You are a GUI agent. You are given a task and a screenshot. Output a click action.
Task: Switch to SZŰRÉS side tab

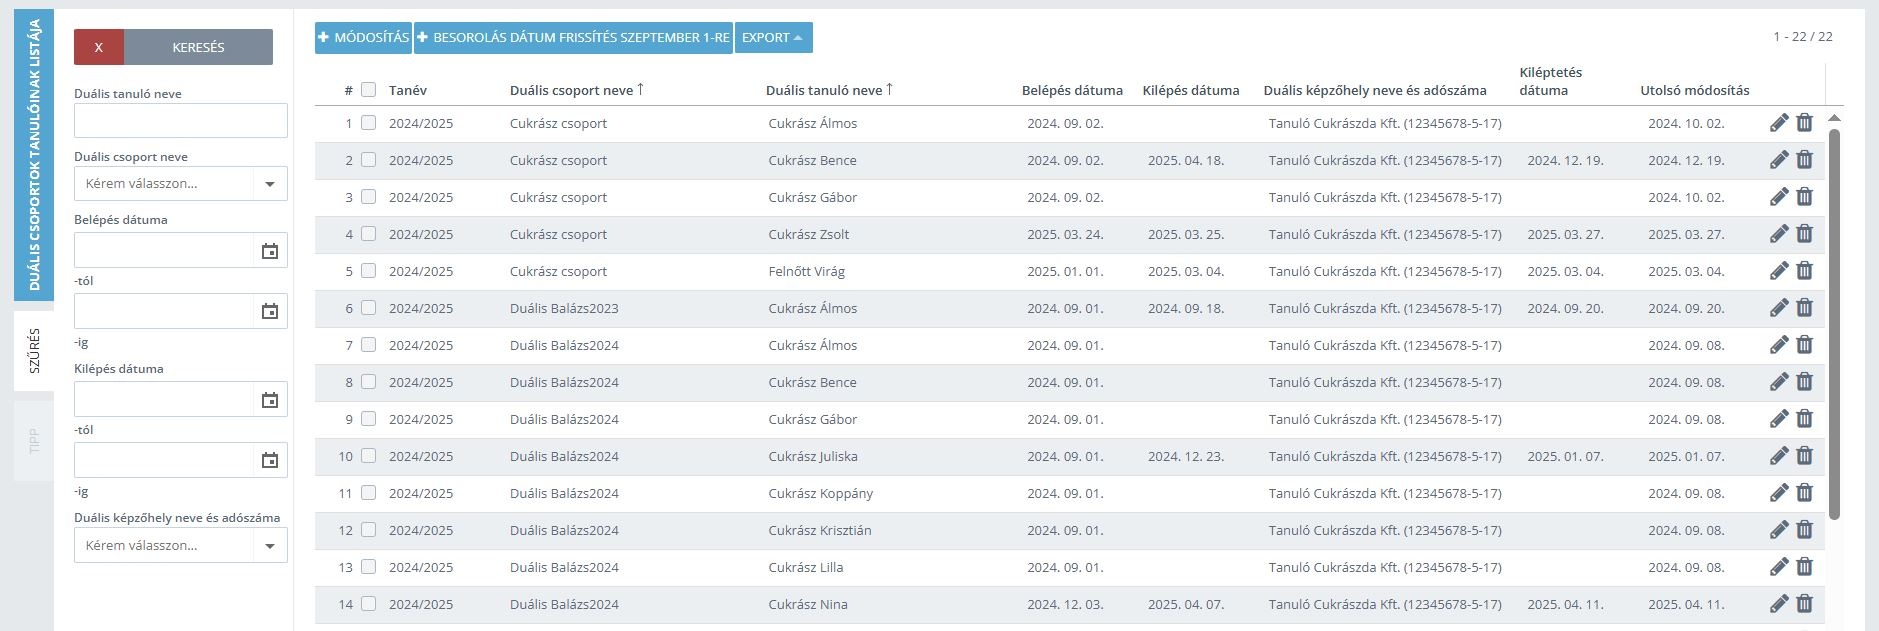34,351
